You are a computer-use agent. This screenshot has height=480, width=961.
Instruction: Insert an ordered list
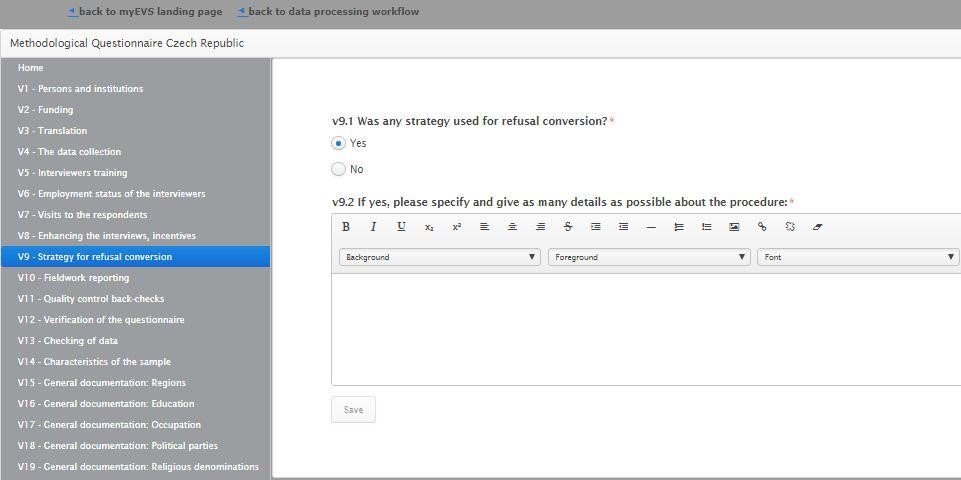click(678, 227)
